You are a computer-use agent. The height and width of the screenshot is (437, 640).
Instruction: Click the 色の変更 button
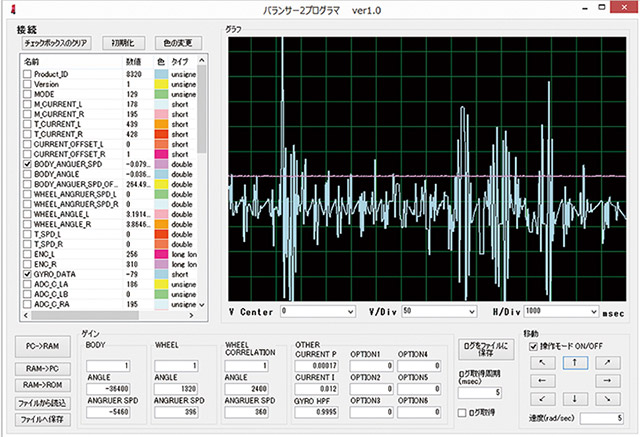point(178,43)
